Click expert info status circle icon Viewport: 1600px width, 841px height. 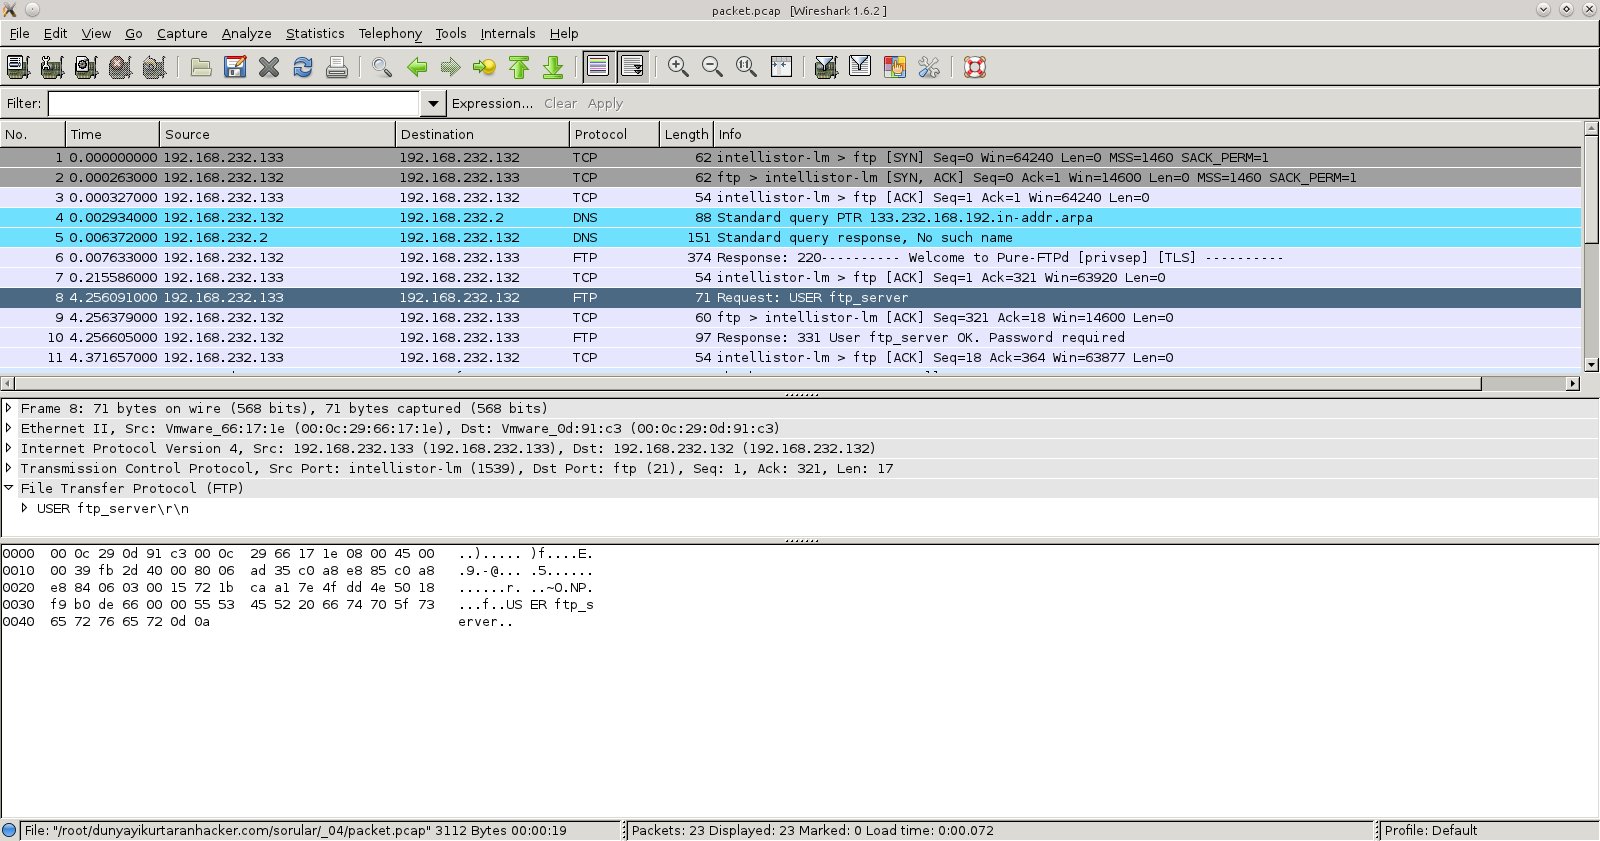pos(10,830)
